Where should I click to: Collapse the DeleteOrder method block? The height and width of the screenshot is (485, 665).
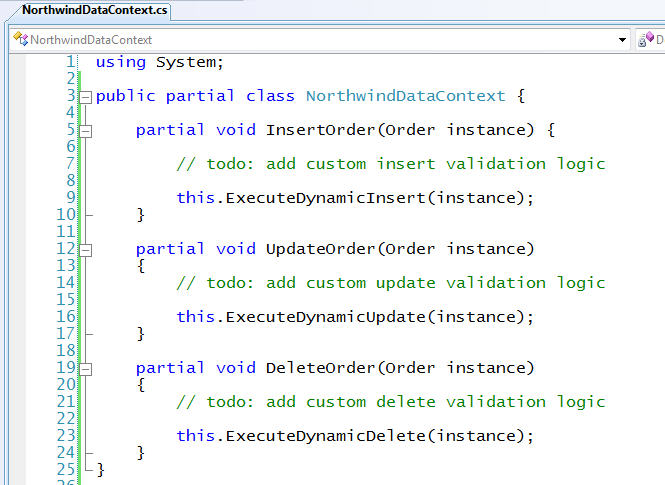[x=85, y=370]
